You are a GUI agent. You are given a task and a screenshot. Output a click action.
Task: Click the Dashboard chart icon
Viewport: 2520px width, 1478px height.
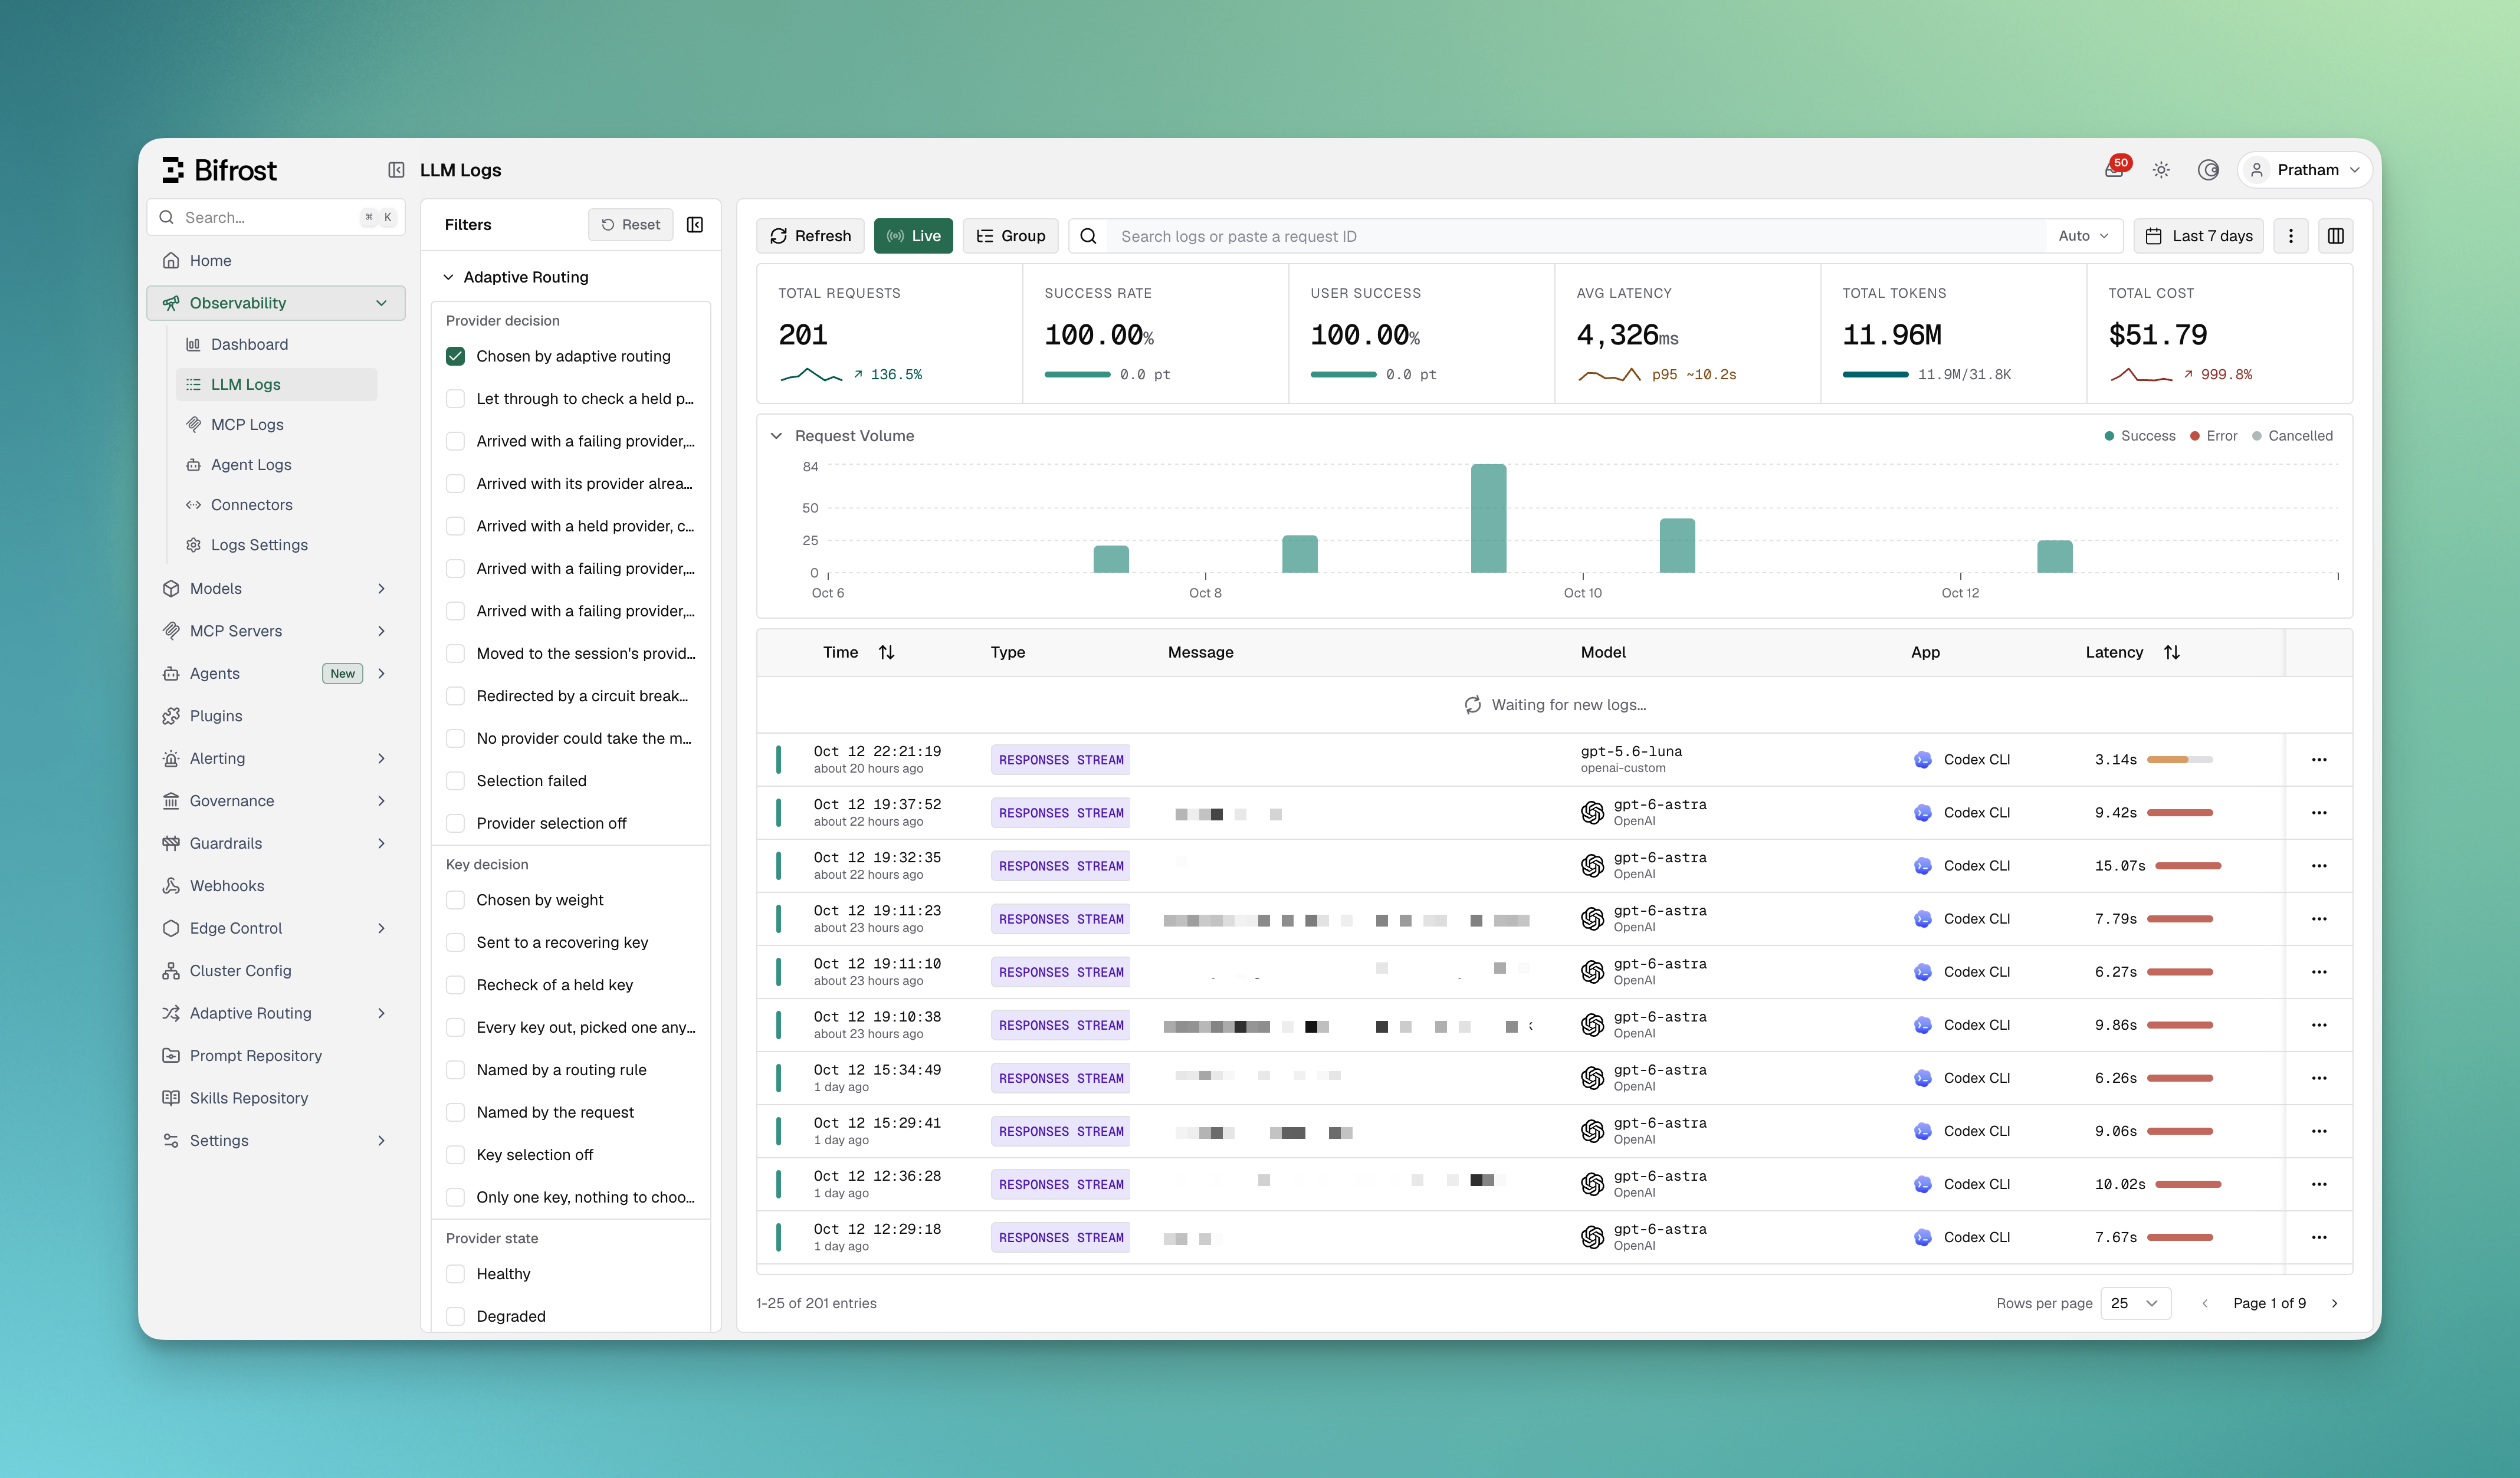(x=194, y=344)
